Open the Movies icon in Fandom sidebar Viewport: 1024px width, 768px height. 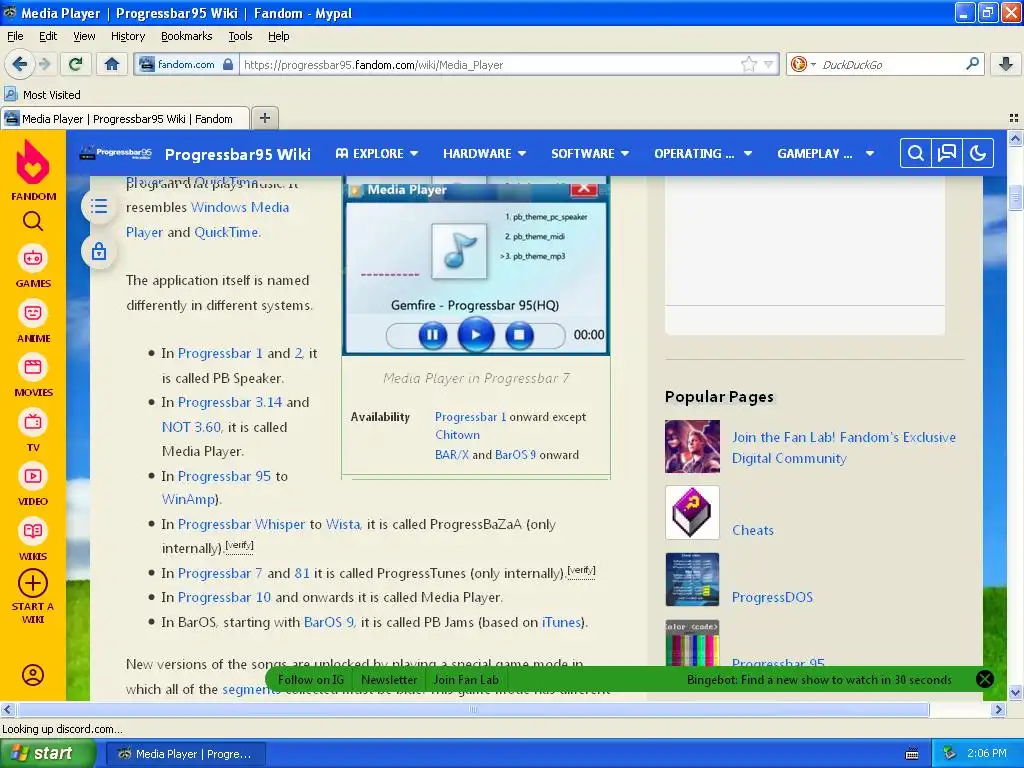click(x=33, y=368)
